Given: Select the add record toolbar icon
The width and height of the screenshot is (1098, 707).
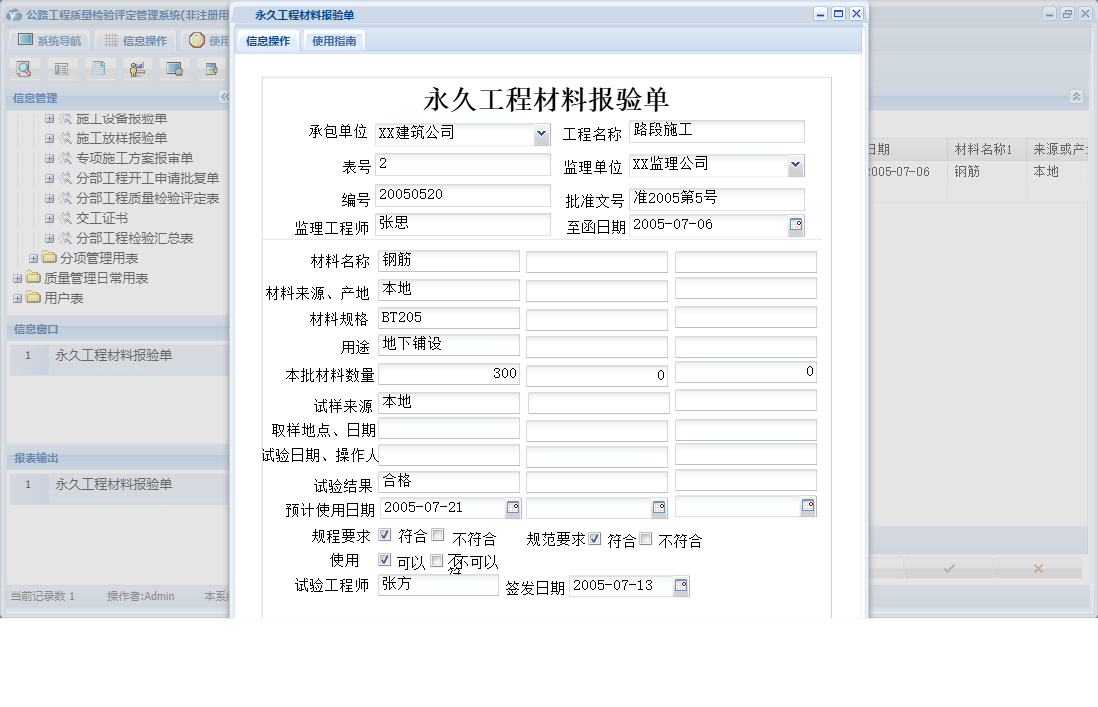Looking at the screenshot, I should point(210,68).
